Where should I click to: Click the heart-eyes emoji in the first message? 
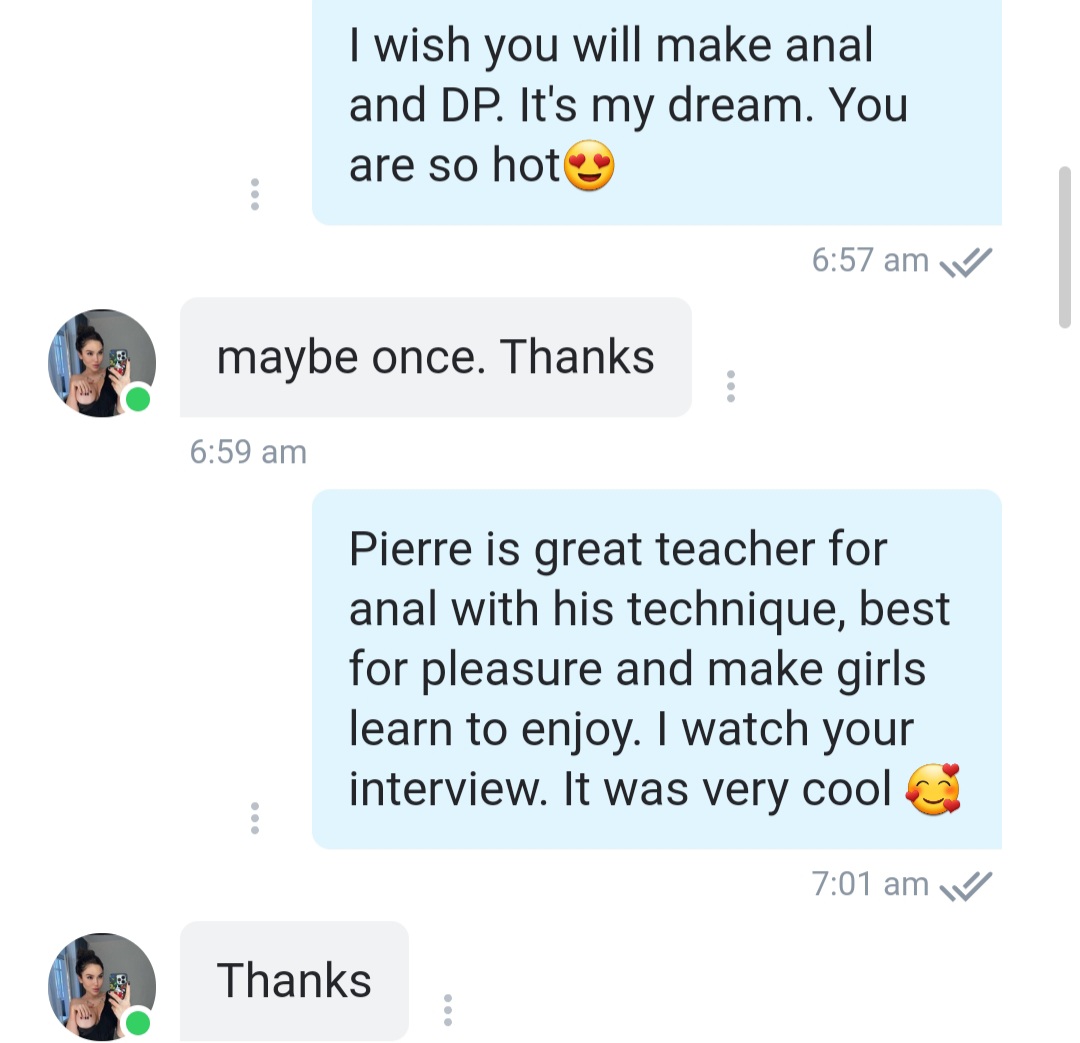(589, 168)
